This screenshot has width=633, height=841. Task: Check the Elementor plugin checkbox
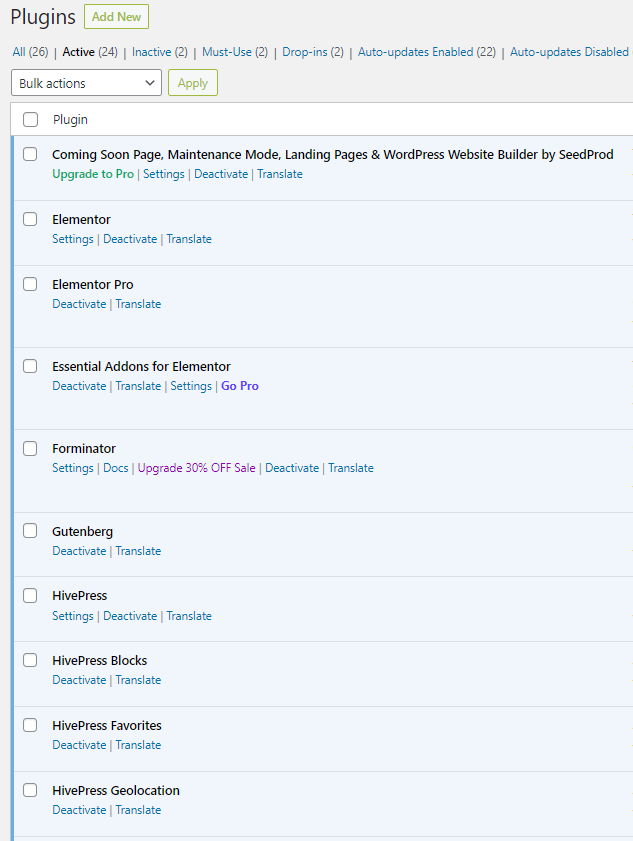click(30, 219)
